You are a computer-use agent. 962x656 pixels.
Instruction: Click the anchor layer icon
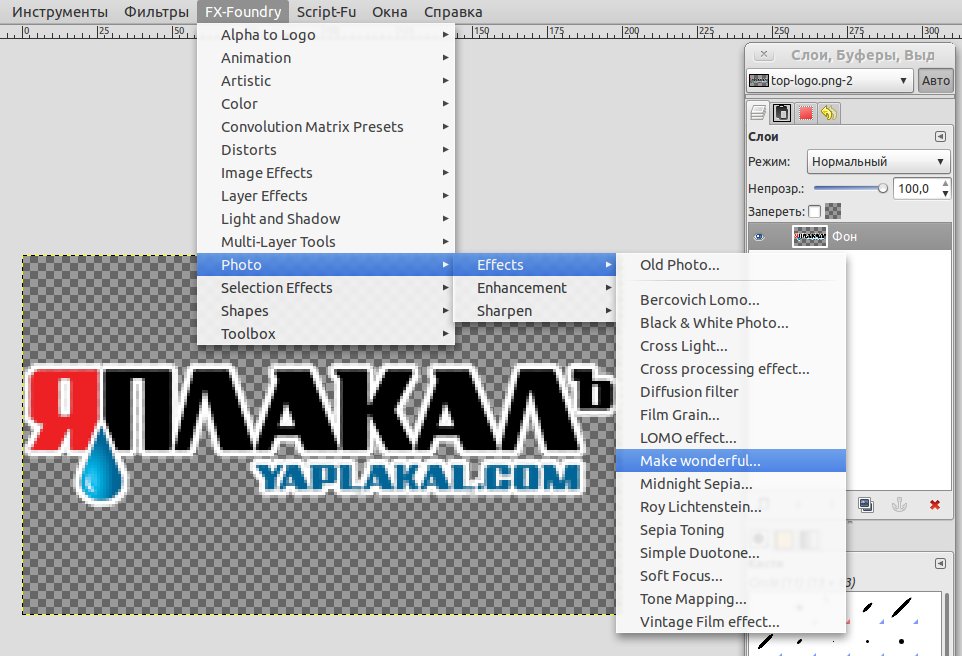pyautogui.click(x=899, y=505)
